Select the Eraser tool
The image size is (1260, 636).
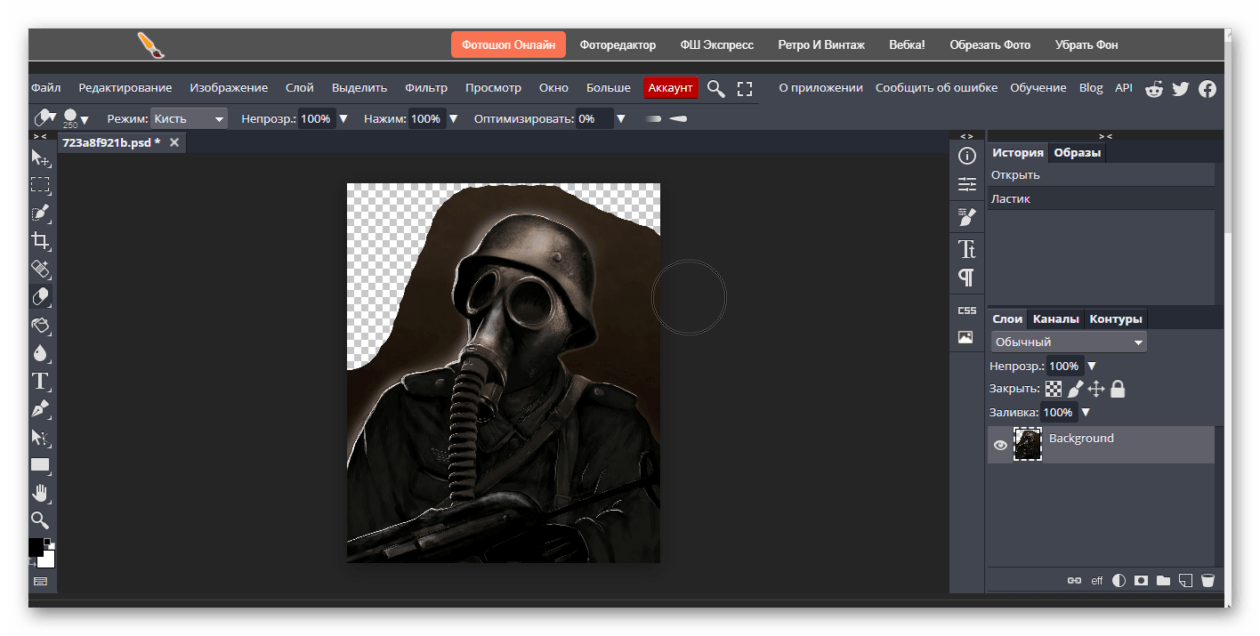tap(40, 297)
